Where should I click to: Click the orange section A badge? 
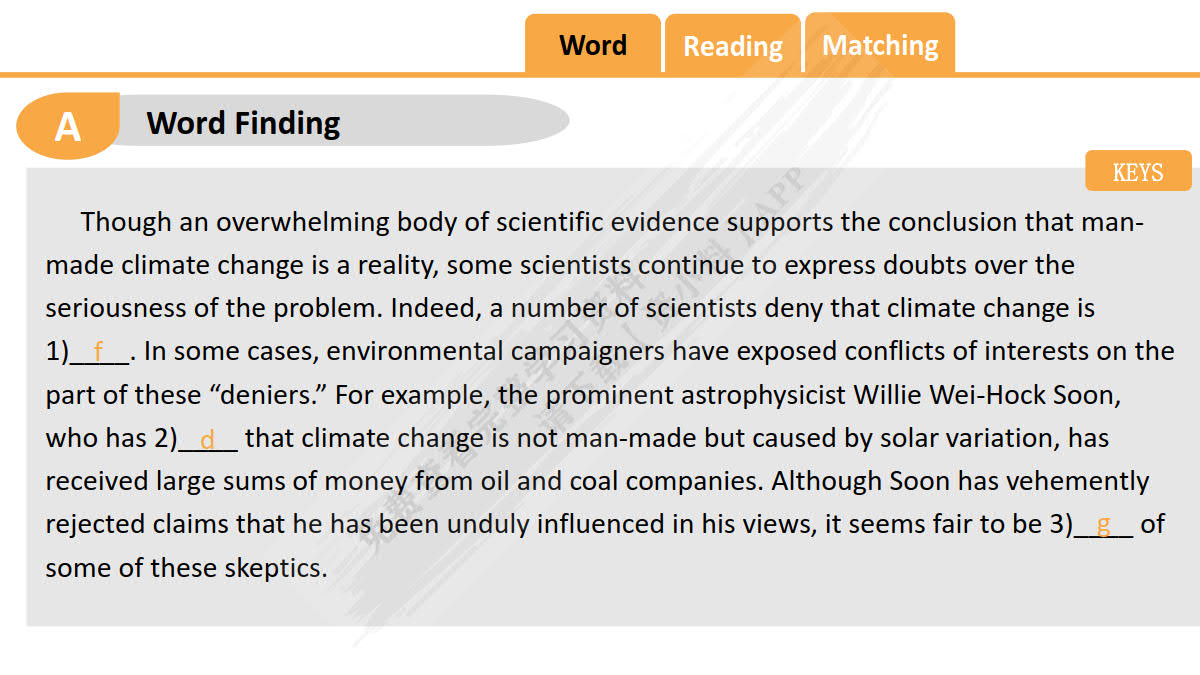coord(67,126)
